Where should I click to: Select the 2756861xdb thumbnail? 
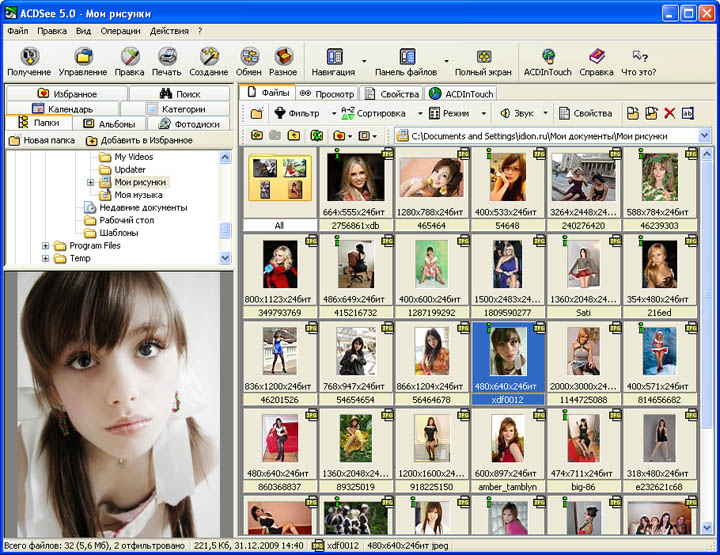click(355, 189)
